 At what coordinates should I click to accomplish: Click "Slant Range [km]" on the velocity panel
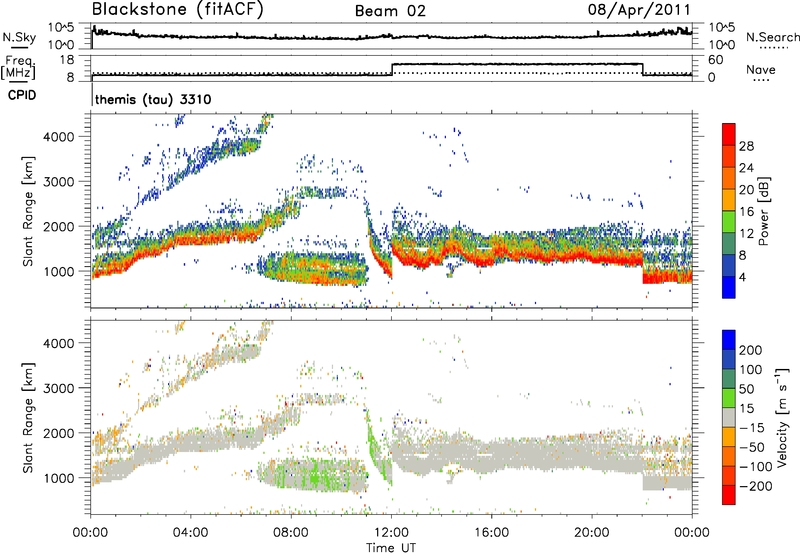coord(28,418)
